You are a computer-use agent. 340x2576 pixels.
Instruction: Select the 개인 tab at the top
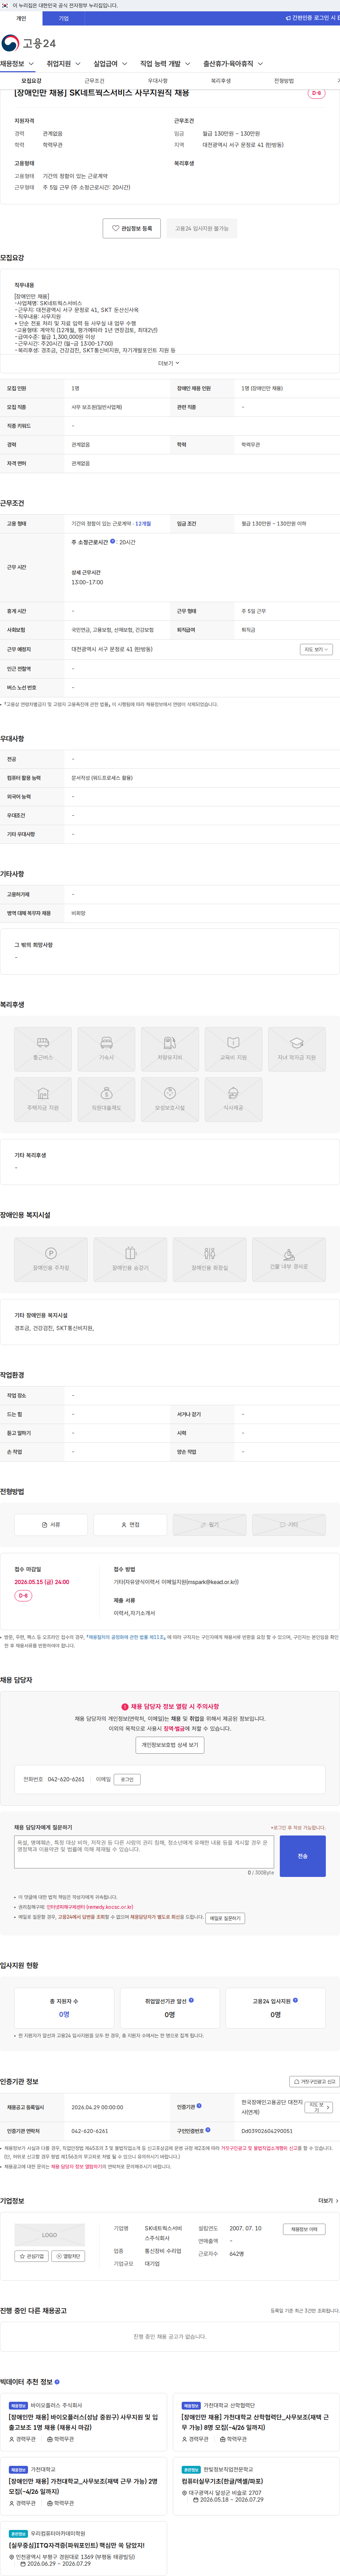pyautogui.click(x=21, y=18)
